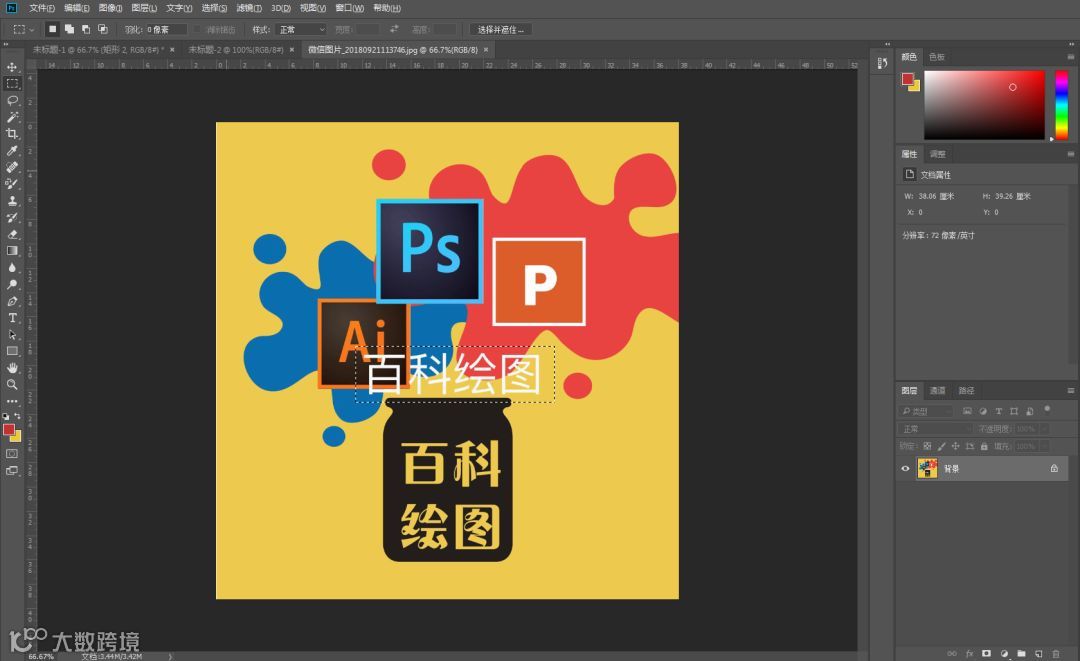Viewport: 1080px width, 661px height.
Task: Select the Path Selection tool
Action: pos(12,335)
